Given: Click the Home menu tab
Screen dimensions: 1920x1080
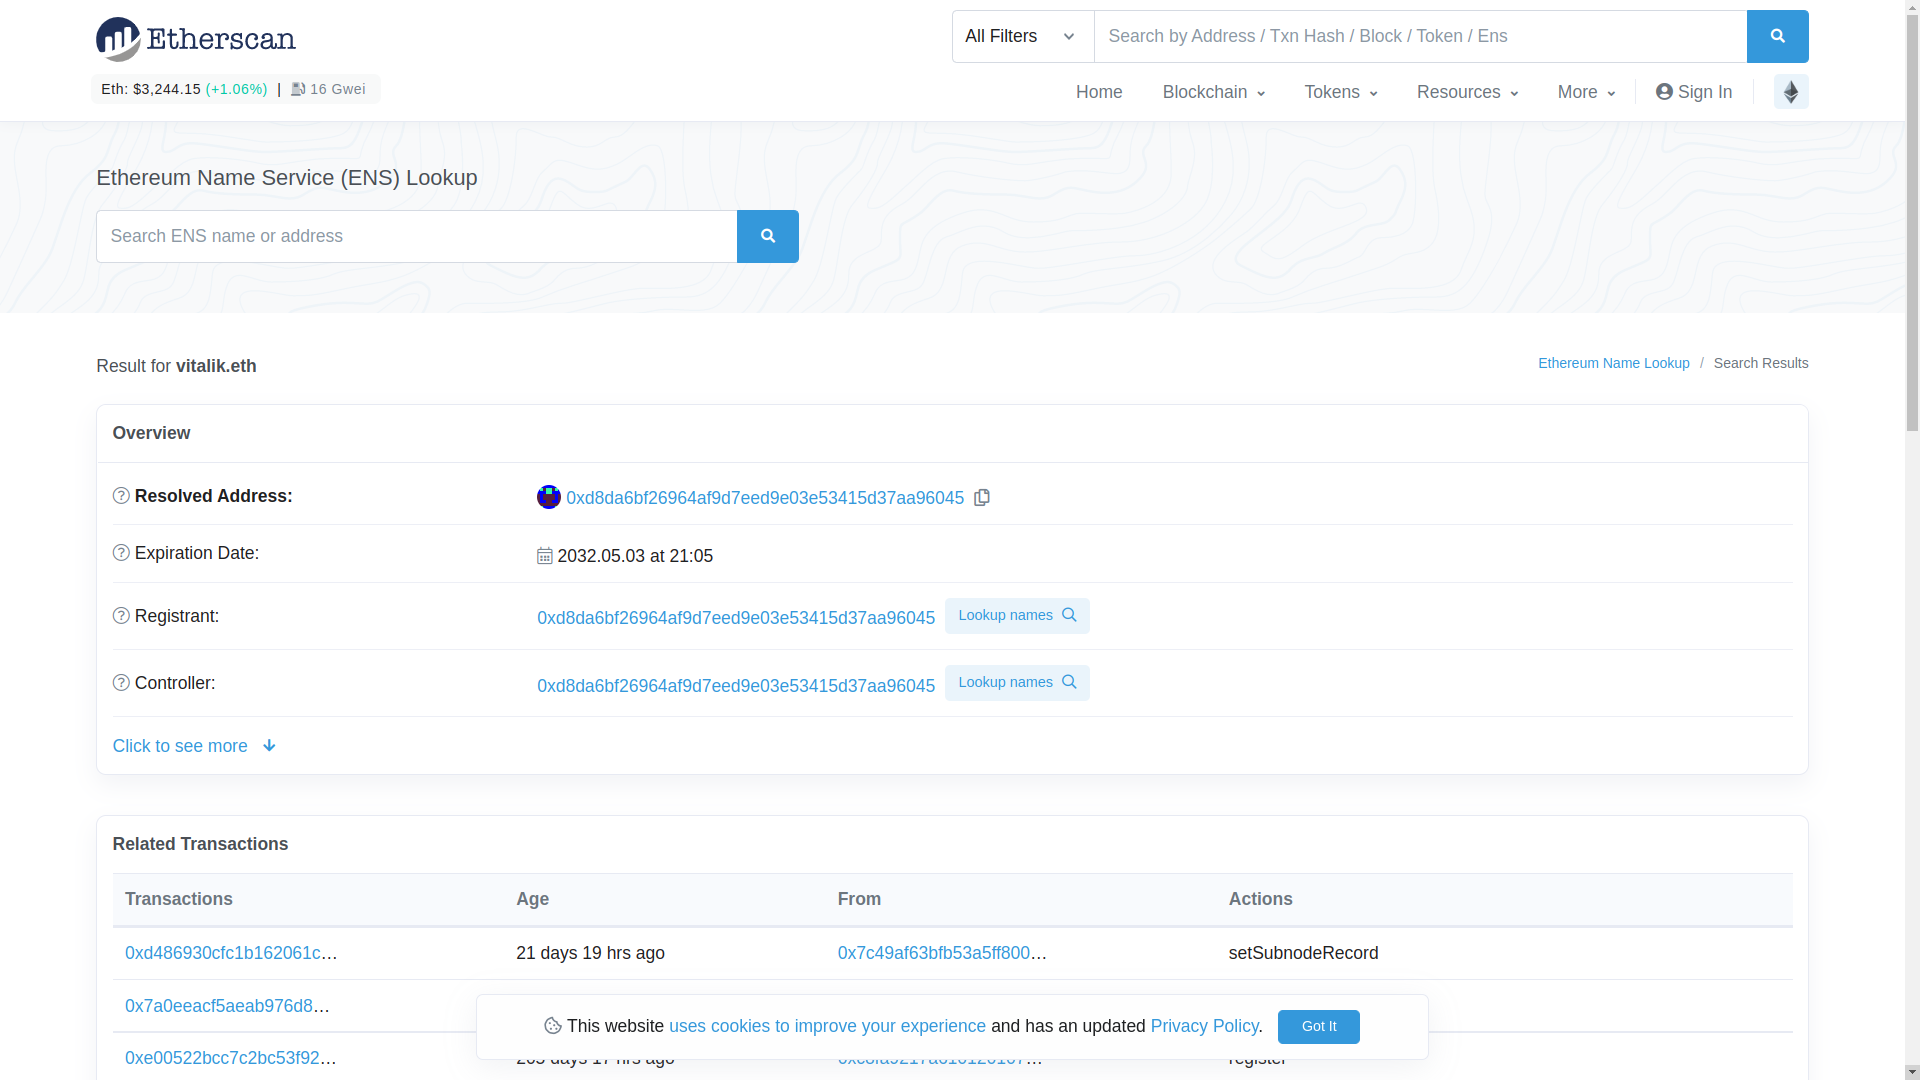Looking at the screenshot, I should tap(1100, 91).
